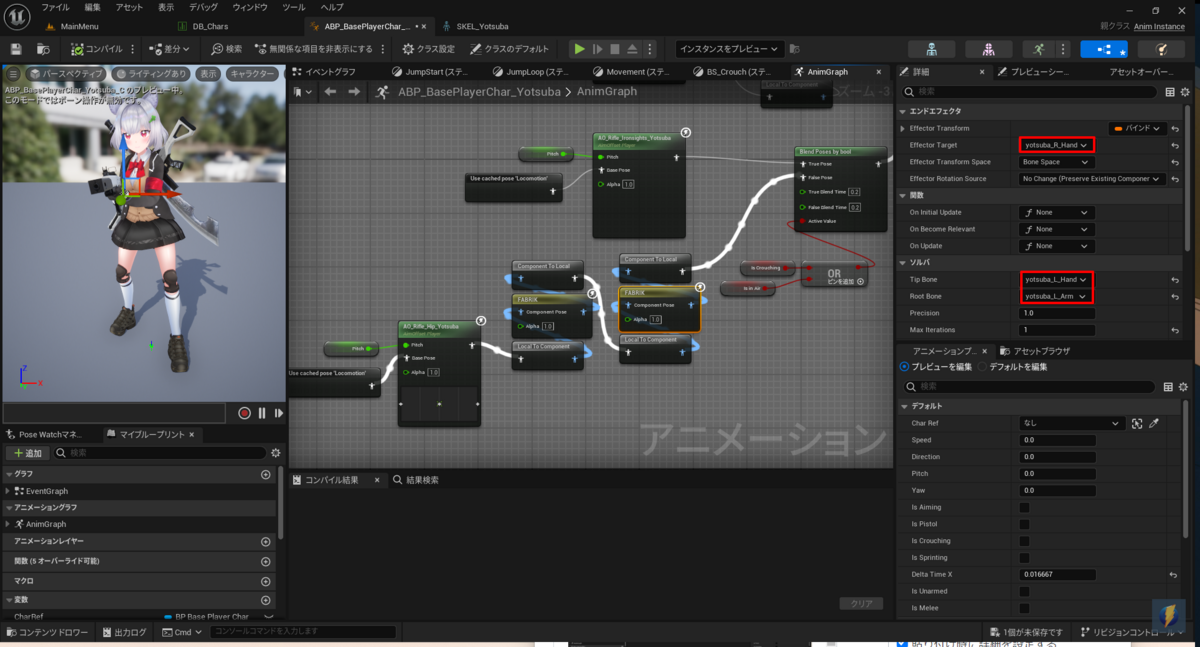
Task: Switch to Physics asset mode icon
Action: tap(1161, 48)
